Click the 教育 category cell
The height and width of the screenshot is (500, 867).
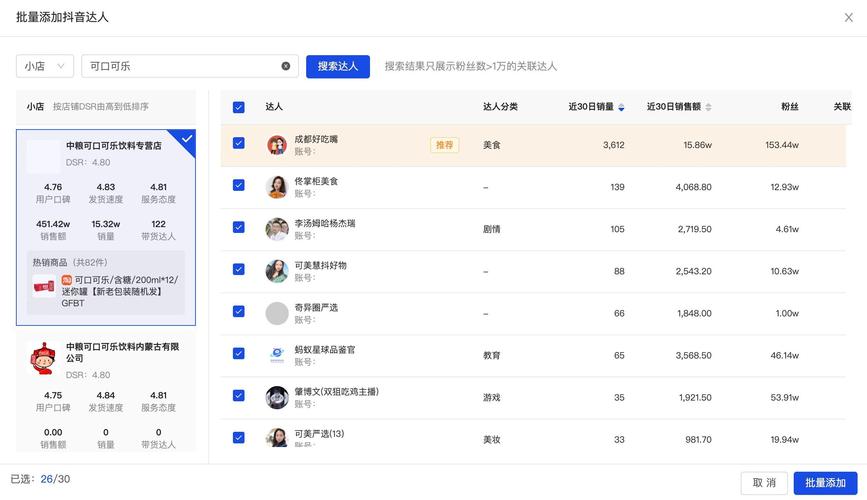pos(492,355)
